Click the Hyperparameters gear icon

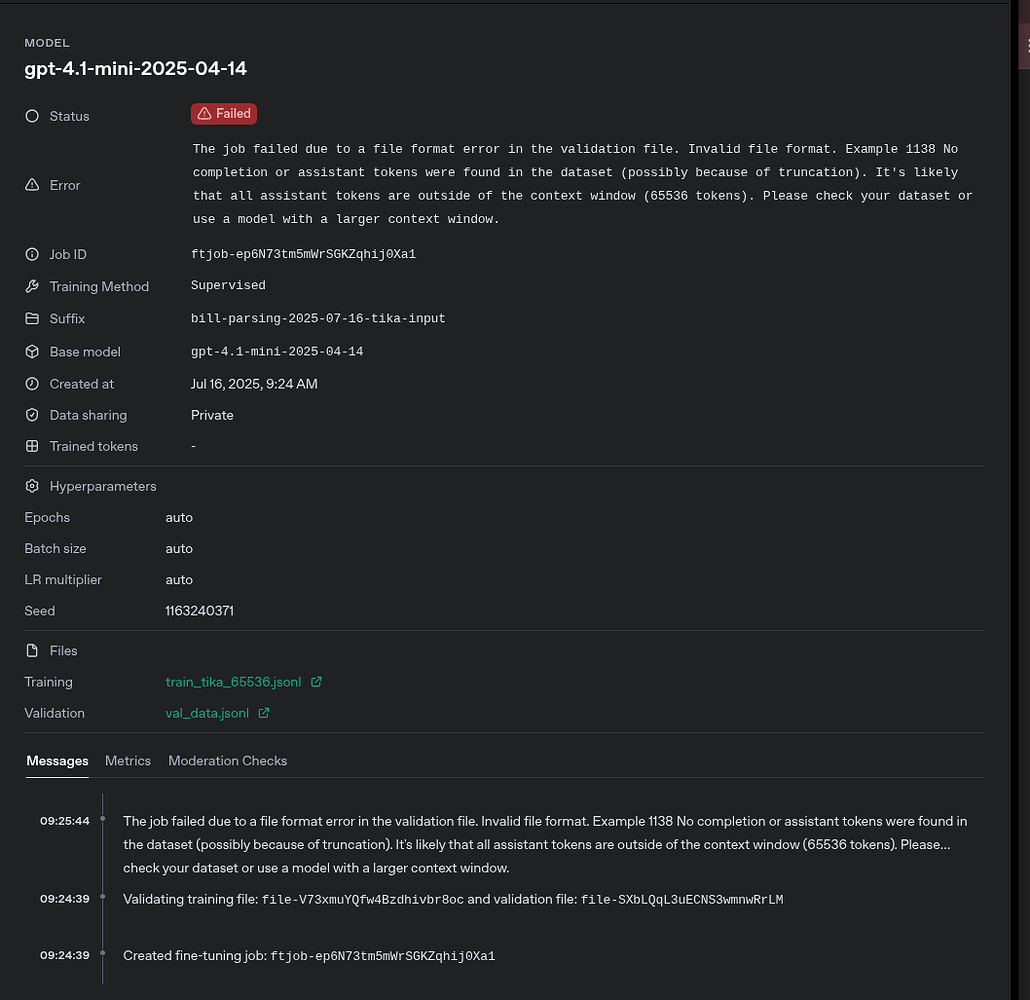pyautogui.click(x=31, y=486)
